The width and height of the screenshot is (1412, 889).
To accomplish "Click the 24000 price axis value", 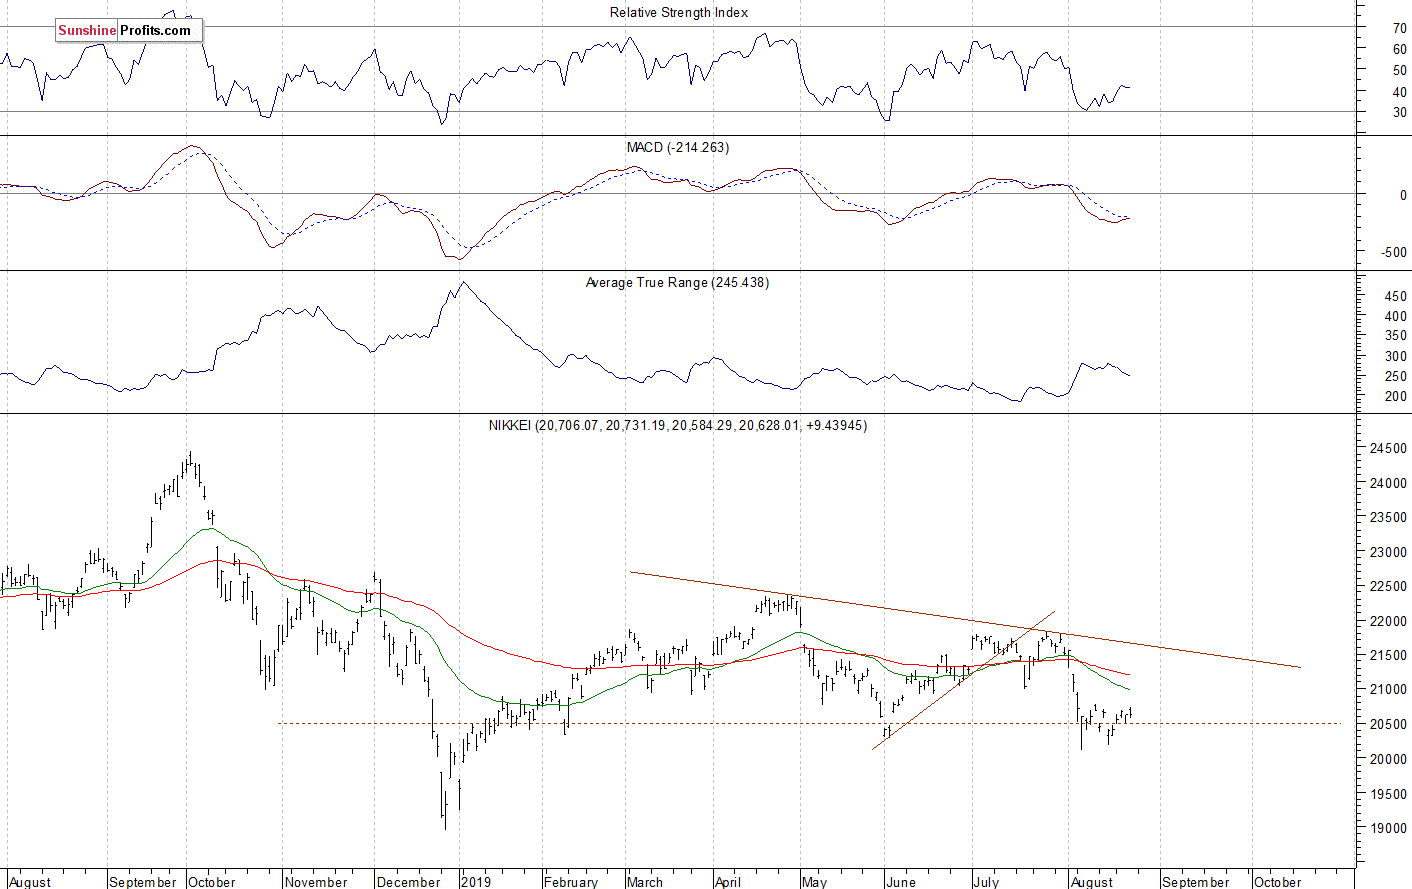I will pyautogui.click(x=1389, y=484).
